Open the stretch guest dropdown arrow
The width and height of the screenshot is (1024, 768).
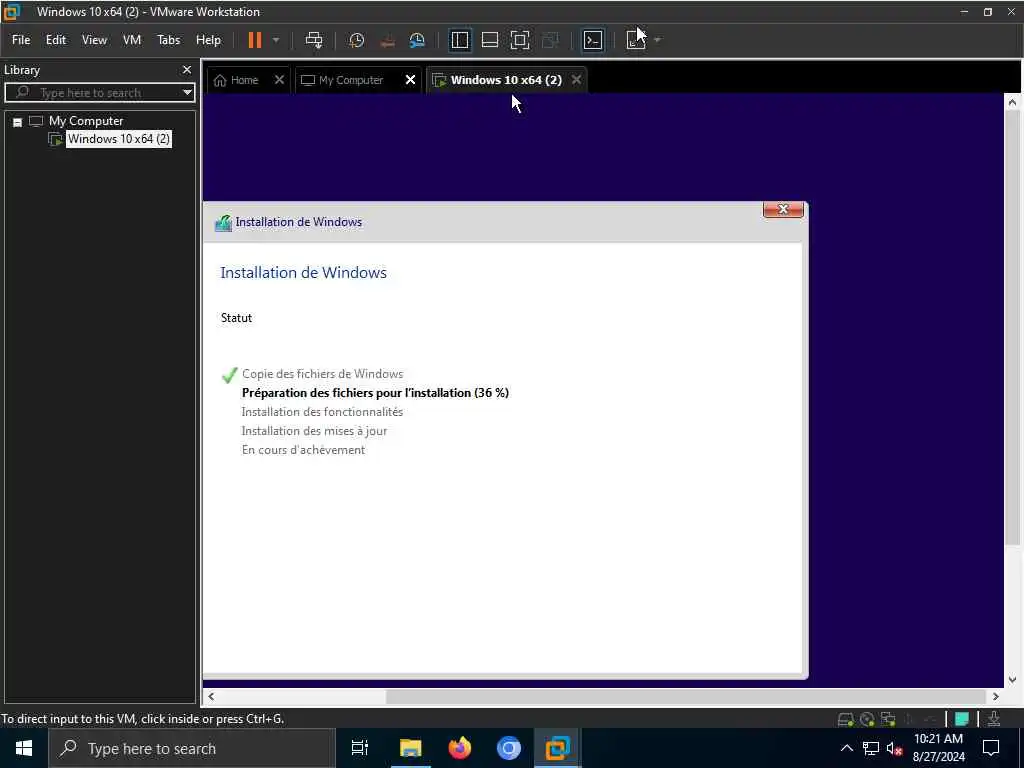tap(658, 40)
